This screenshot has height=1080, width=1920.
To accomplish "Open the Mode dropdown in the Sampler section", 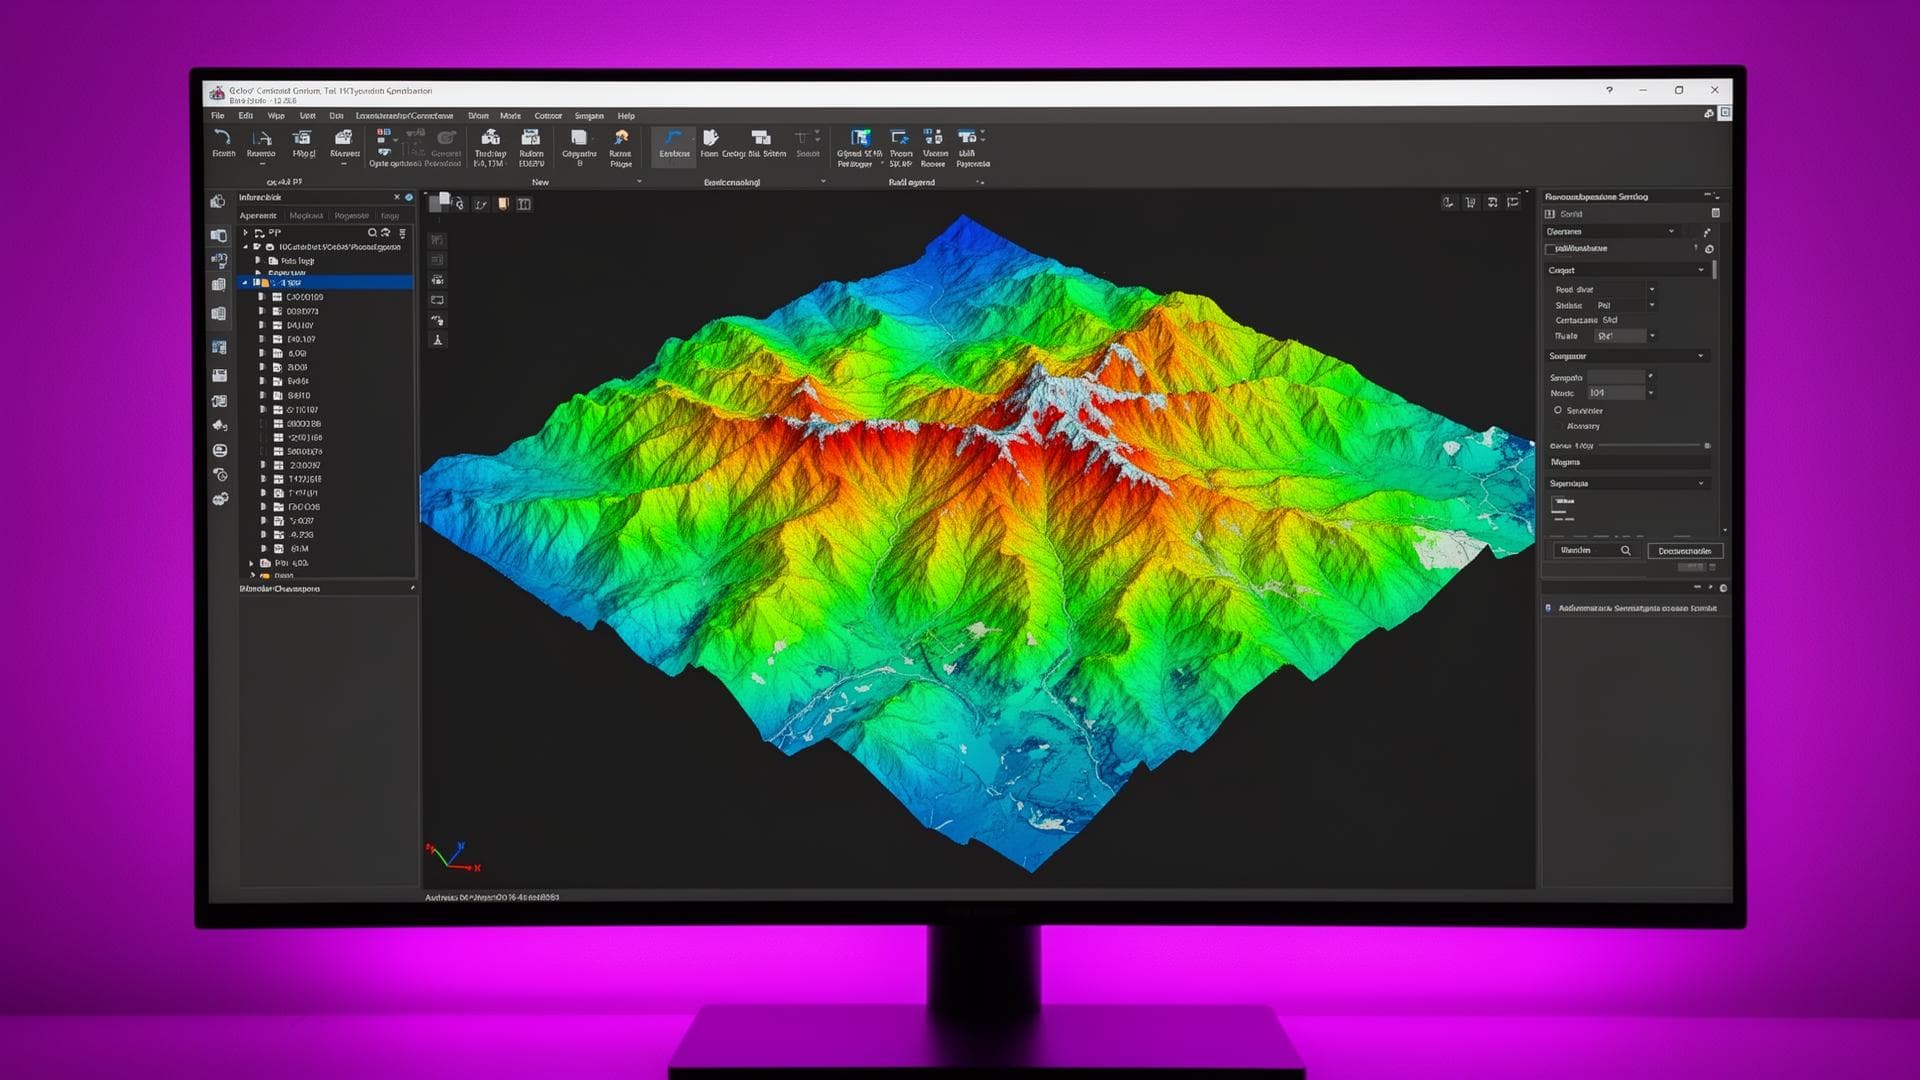I will 1651,392.
